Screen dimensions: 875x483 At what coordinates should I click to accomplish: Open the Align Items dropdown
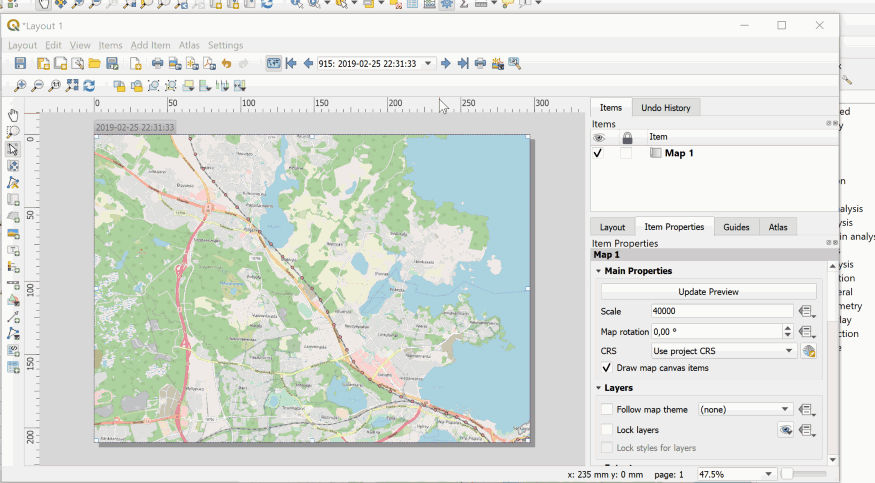tap(205, 86)
